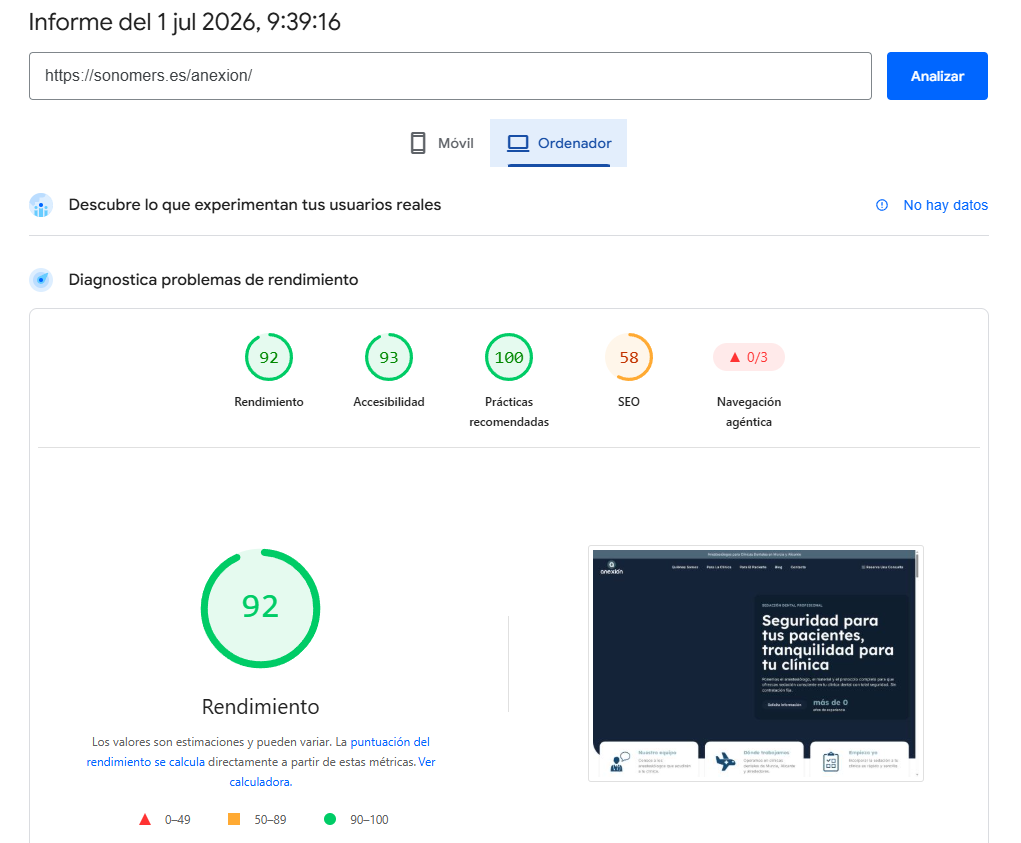
Task: Click the Accesibilidad category label
Action: click(x=389, y=402)
